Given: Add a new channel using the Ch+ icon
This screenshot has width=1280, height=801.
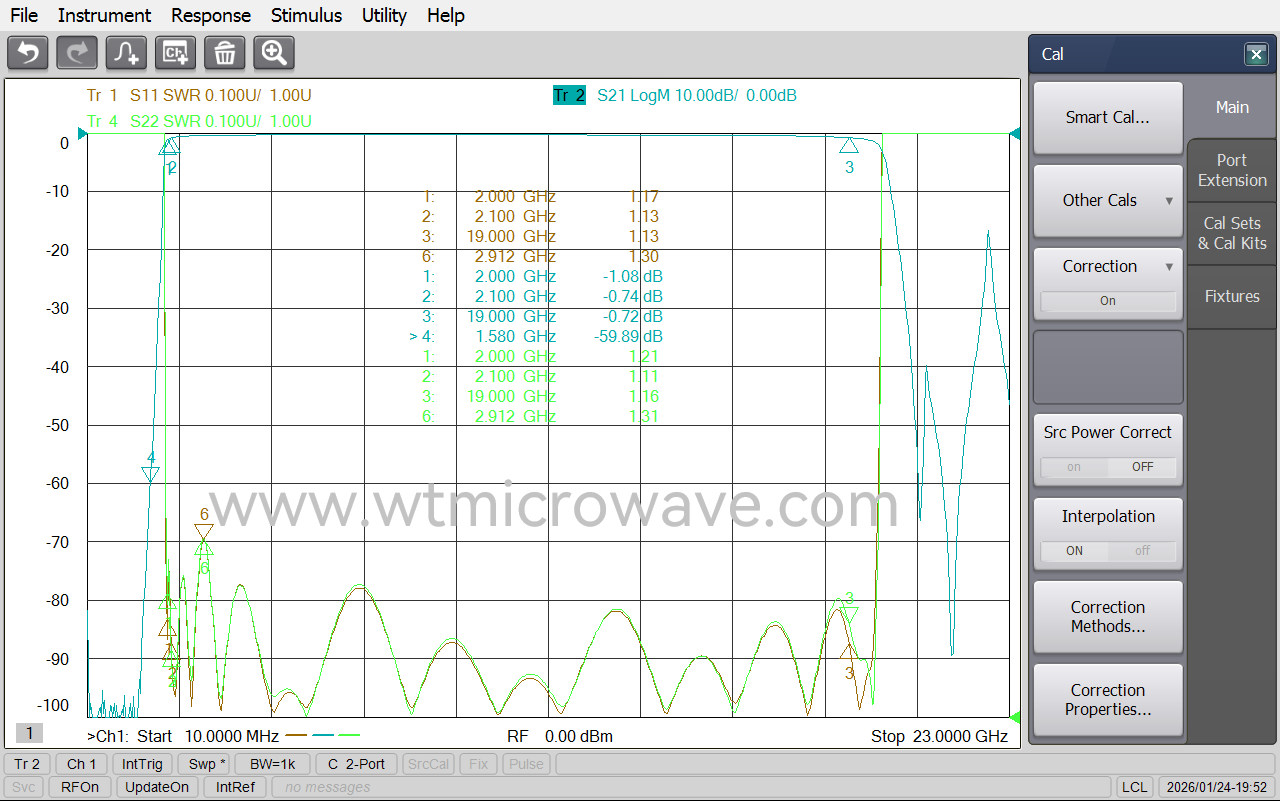Looking at the screenshot, I should click(x=175, y=53).
